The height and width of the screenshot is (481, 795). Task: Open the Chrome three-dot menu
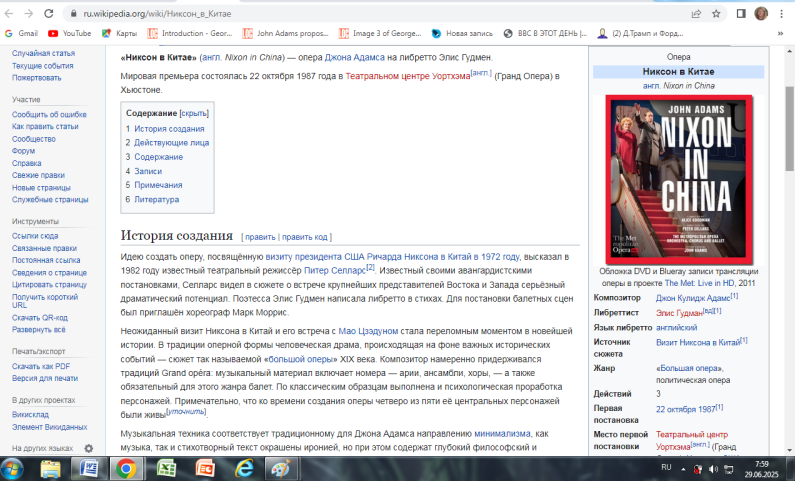(781, 14)
